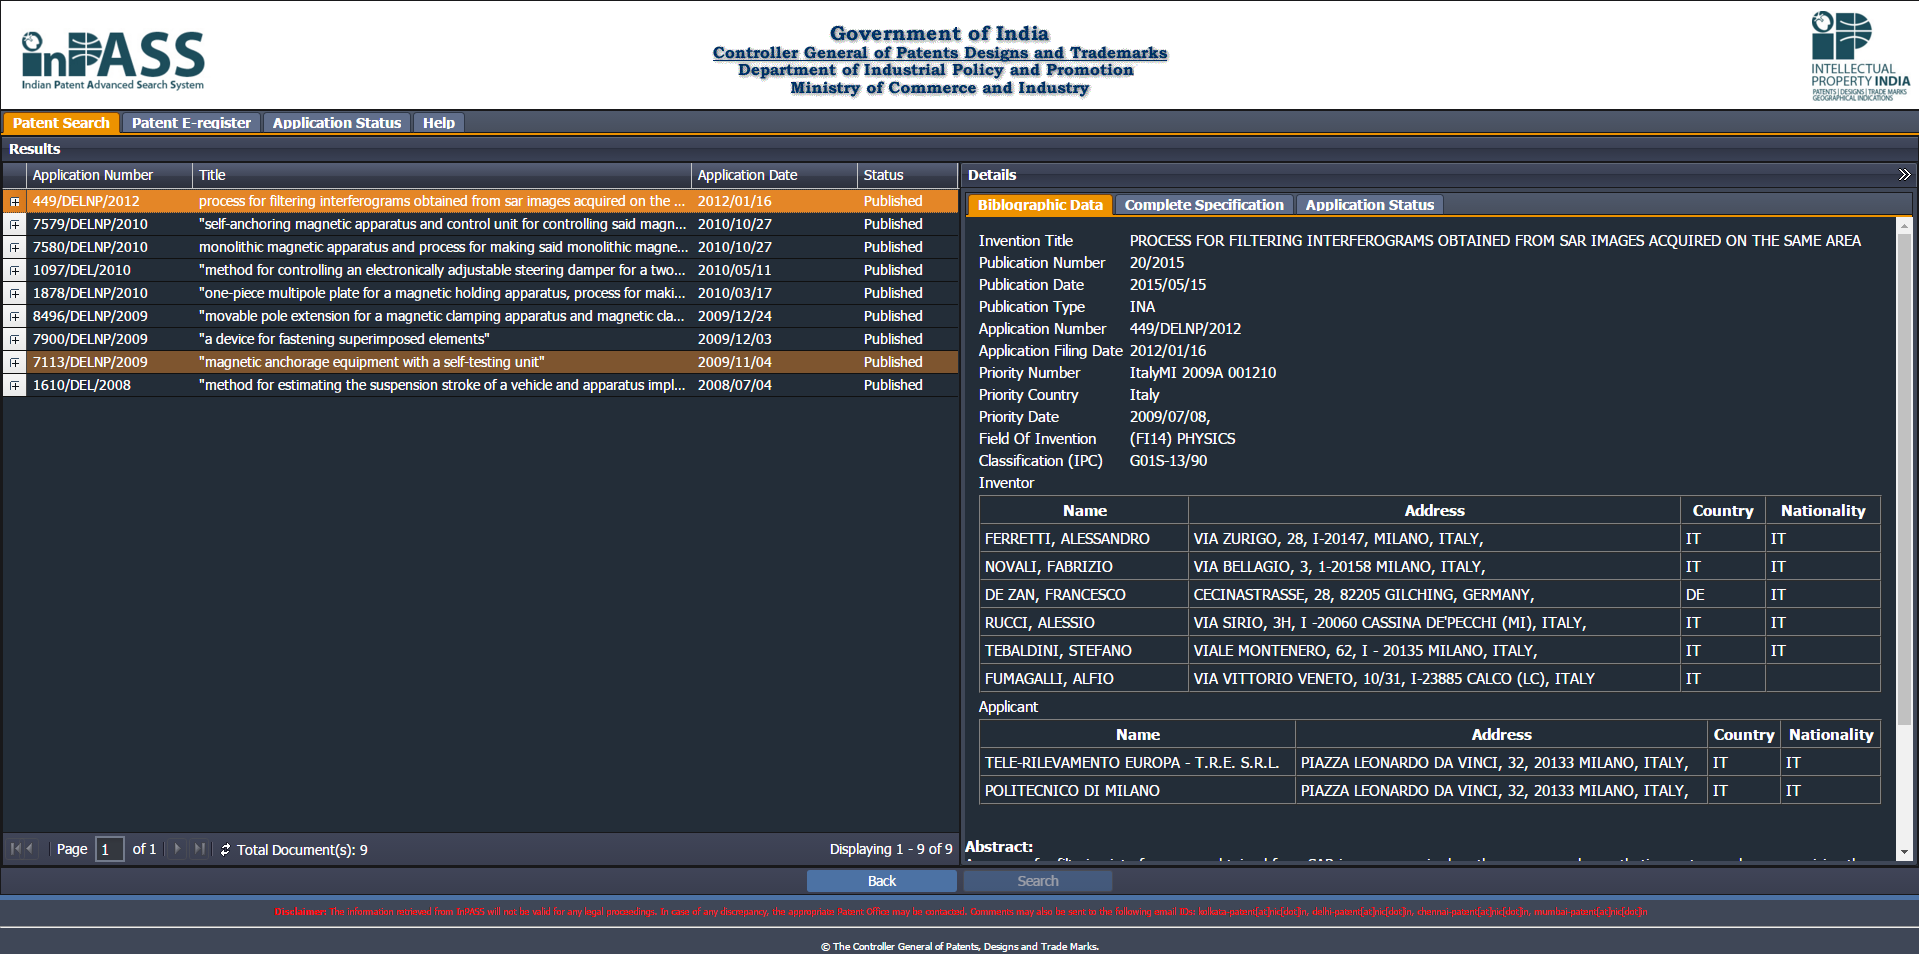Expand row for 7579/DELNP/2010

point(15,225)
